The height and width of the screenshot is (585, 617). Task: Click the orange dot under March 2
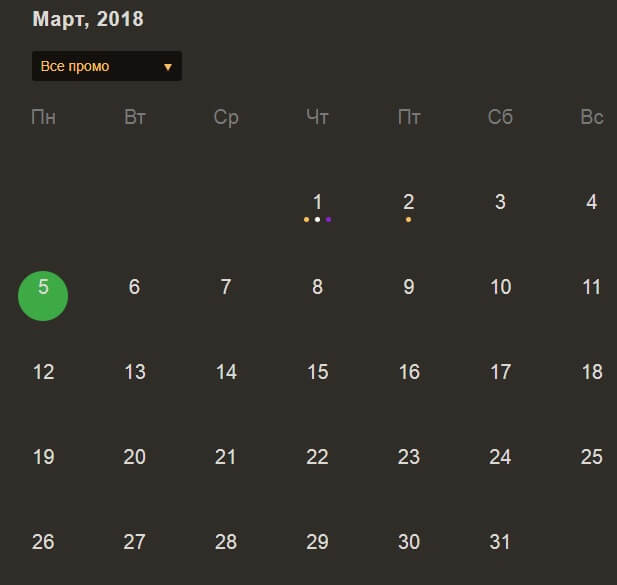(x=408, y=219)
